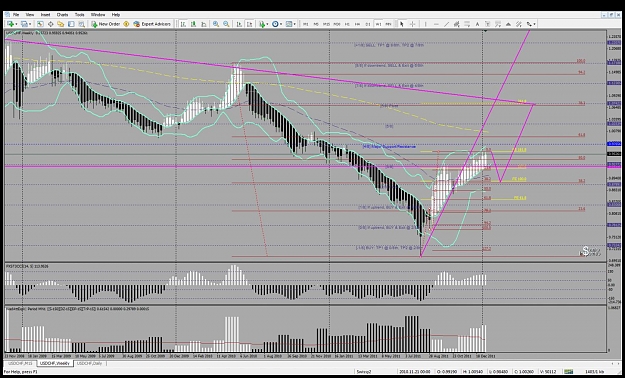Show the Navigator panel
This screenshot has height=378, width=625.
click(61, 24)
